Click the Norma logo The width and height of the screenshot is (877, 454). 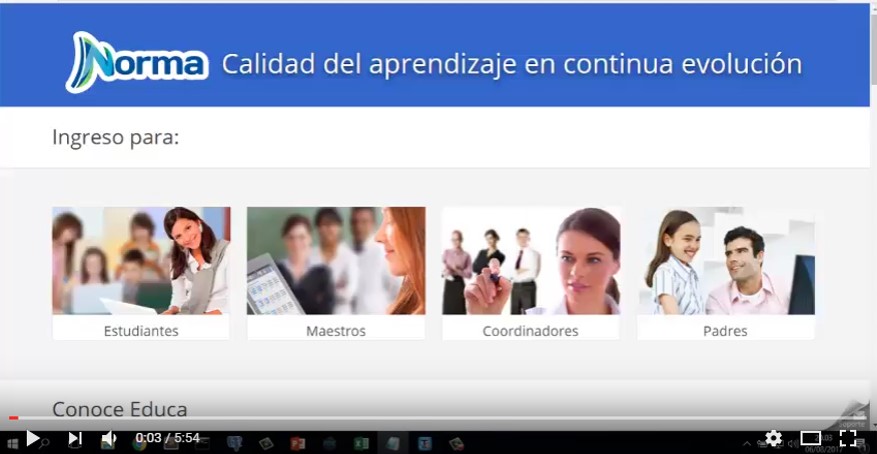pyautogui.click(x=137, y=62)
